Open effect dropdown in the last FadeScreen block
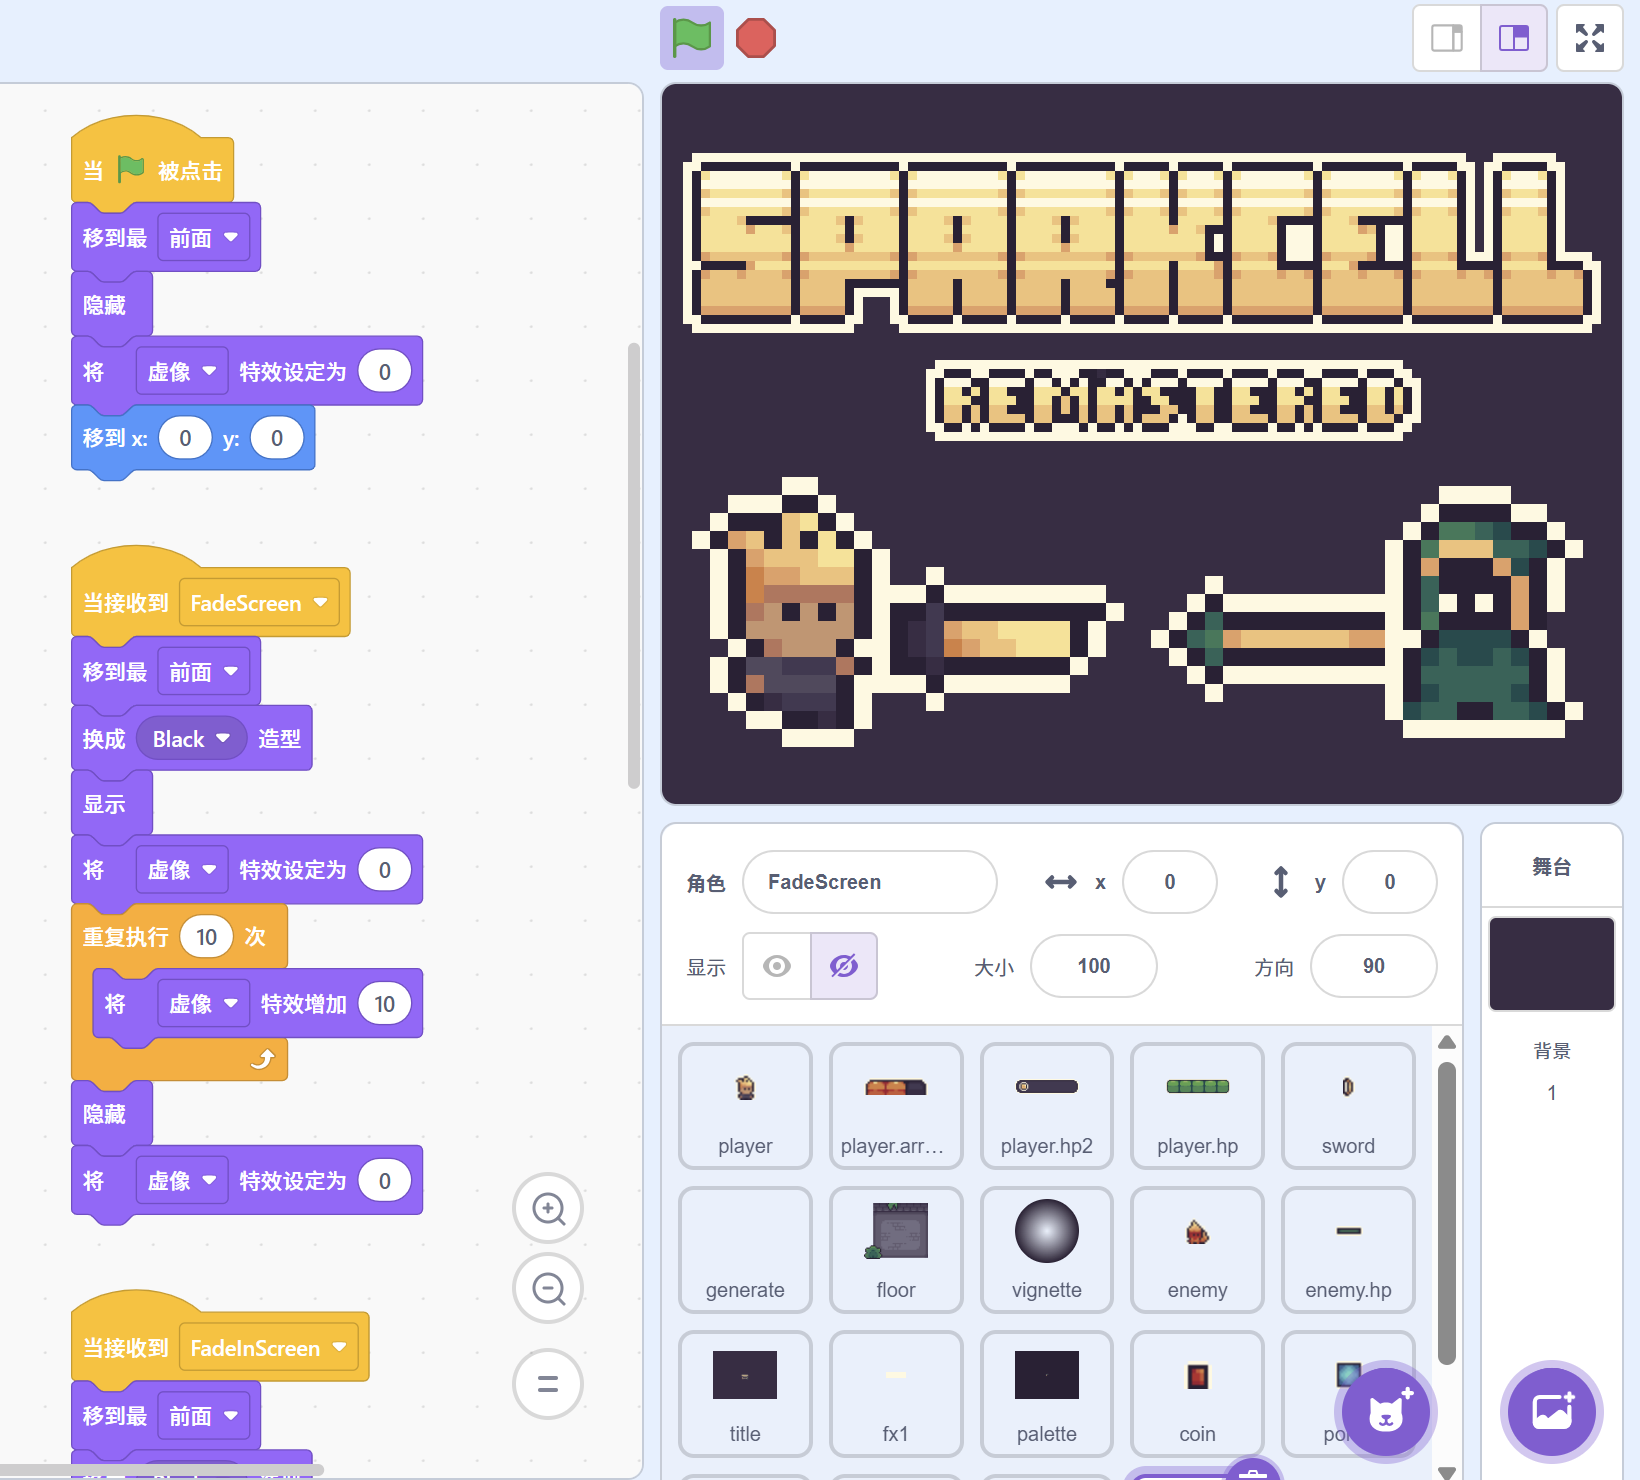Image resolution: width=1640 pixels, height=1480 pixels. [182, 1181]
